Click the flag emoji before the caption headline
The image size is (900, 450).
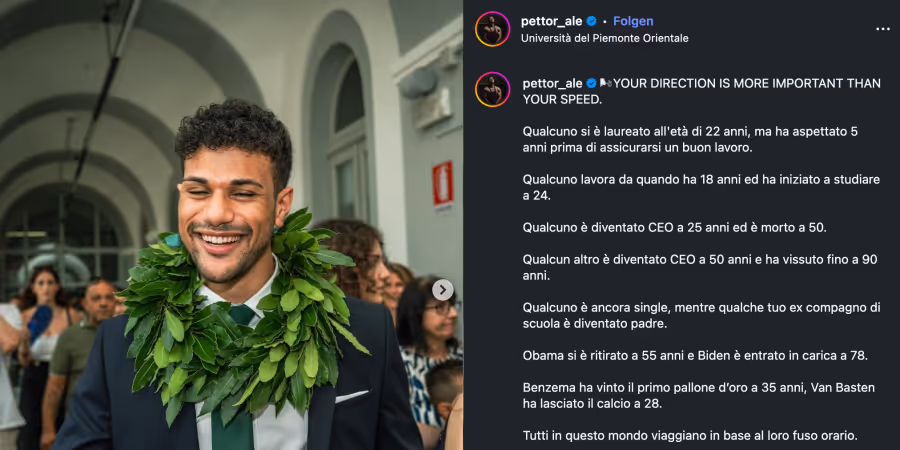tap(605, 84)
